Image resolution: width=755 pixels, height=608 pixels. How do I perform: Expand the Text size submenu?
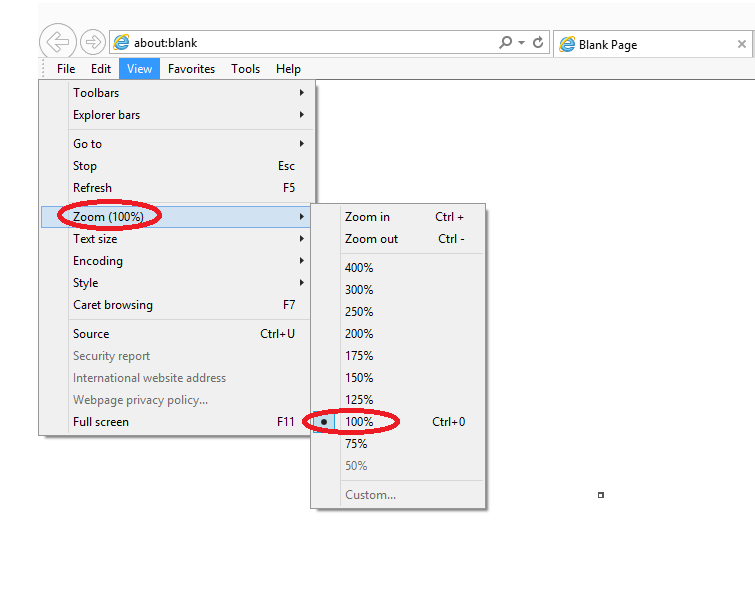tap(176, 239)
